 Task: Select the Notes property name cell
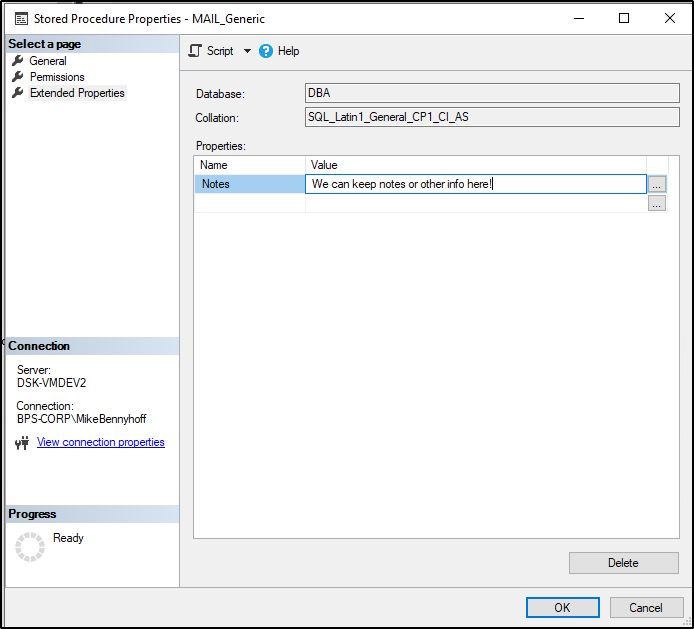[250, 184]
